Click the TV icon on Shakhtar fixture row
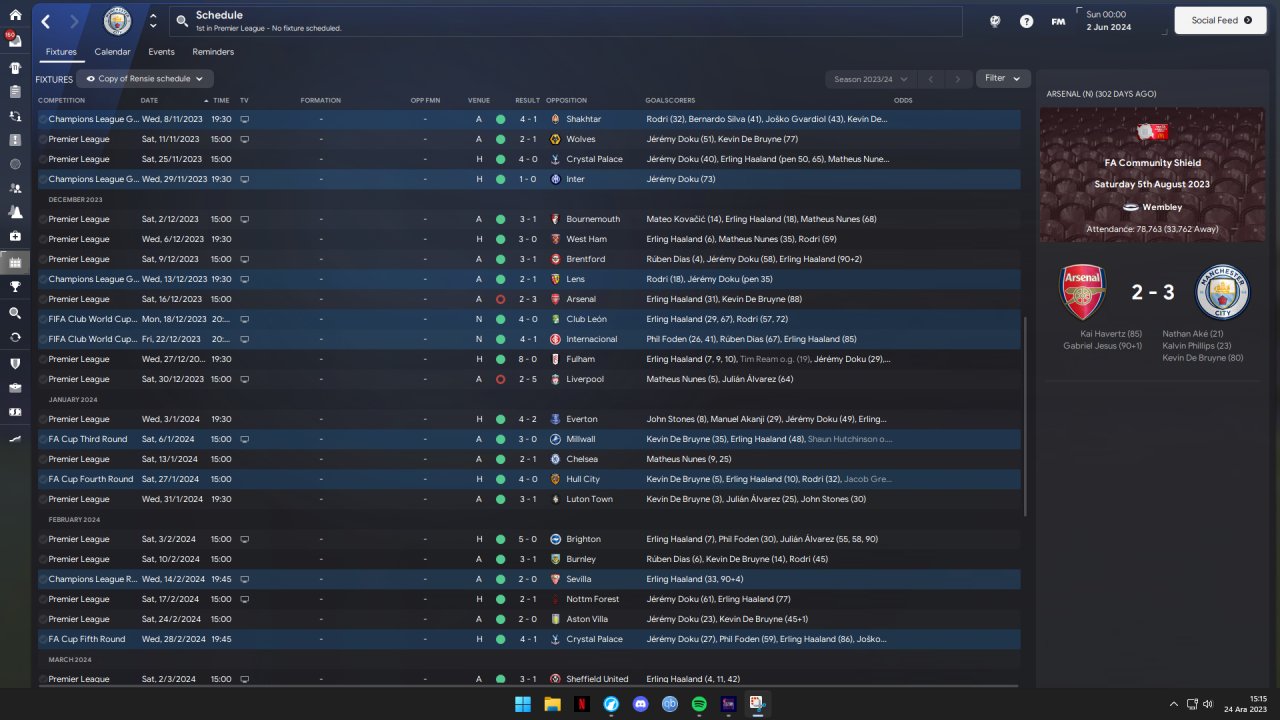This screenshot has width=1280, height=720. click(244, 119)
